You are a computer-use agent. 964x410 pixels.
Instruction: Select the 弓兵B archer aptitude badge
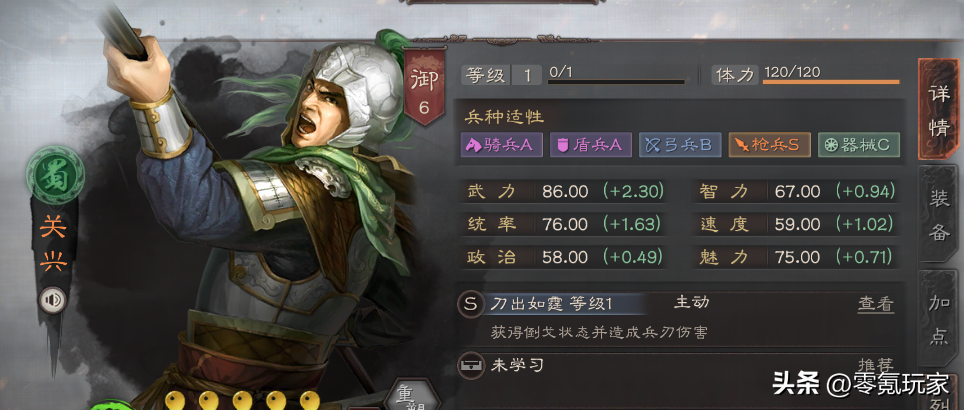(x=680, y=145)
